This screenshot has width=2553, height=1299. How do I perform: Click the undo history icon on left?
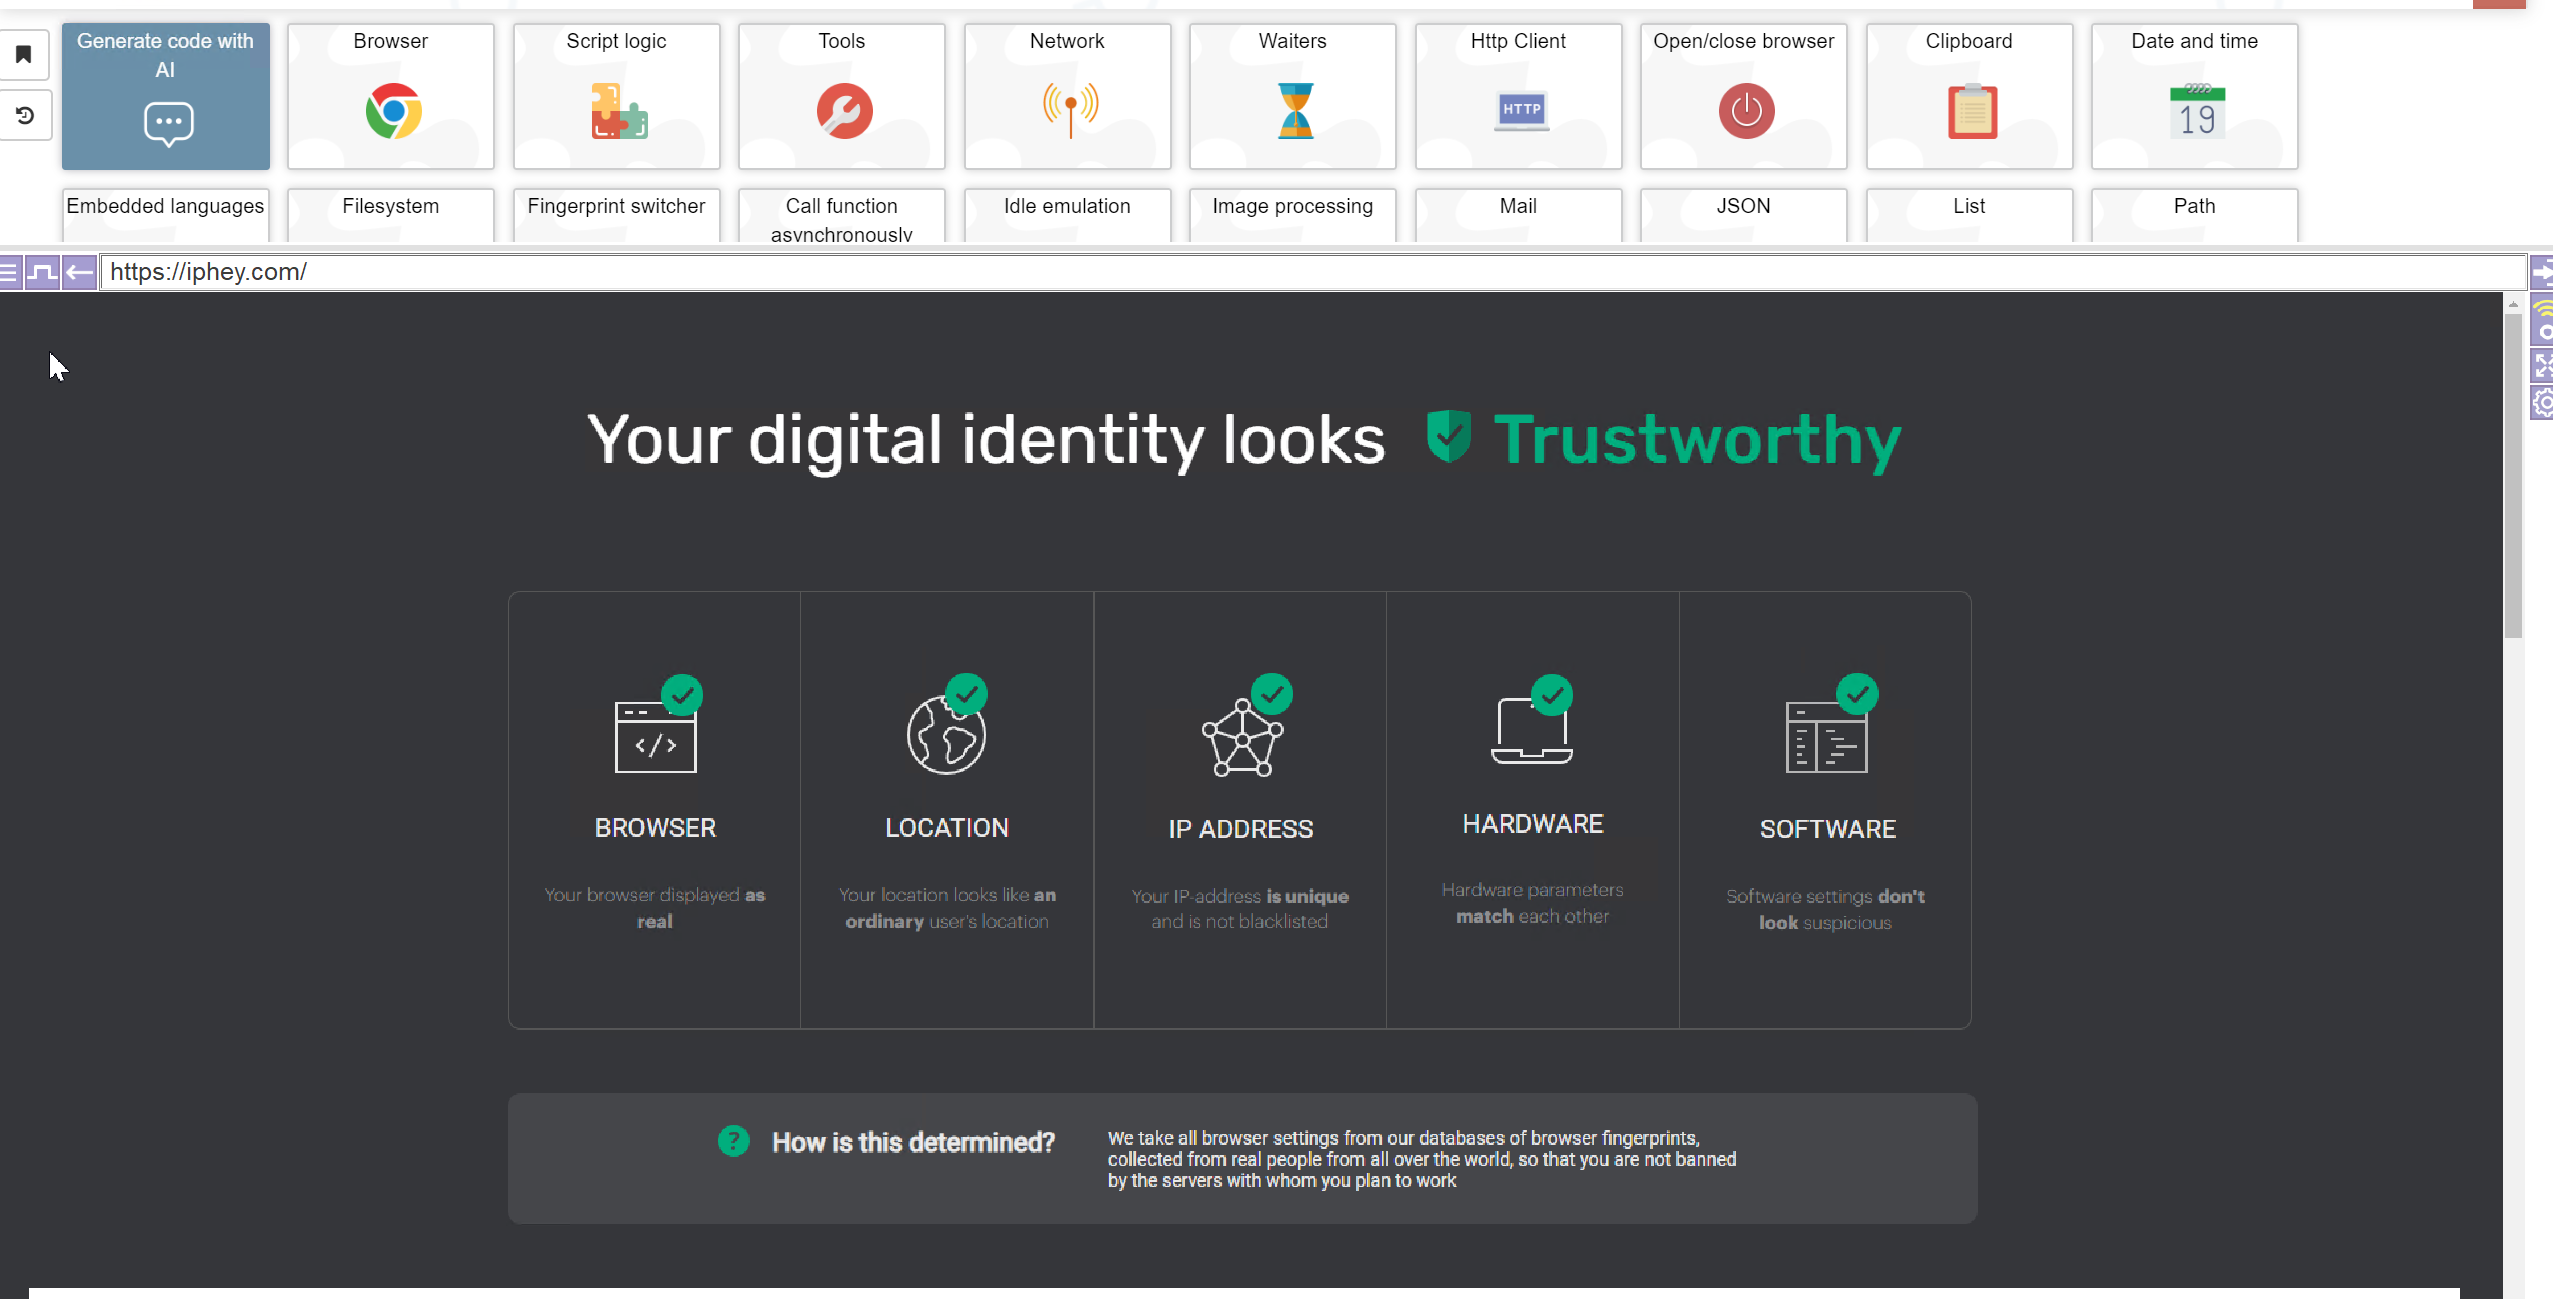[24, 116]
